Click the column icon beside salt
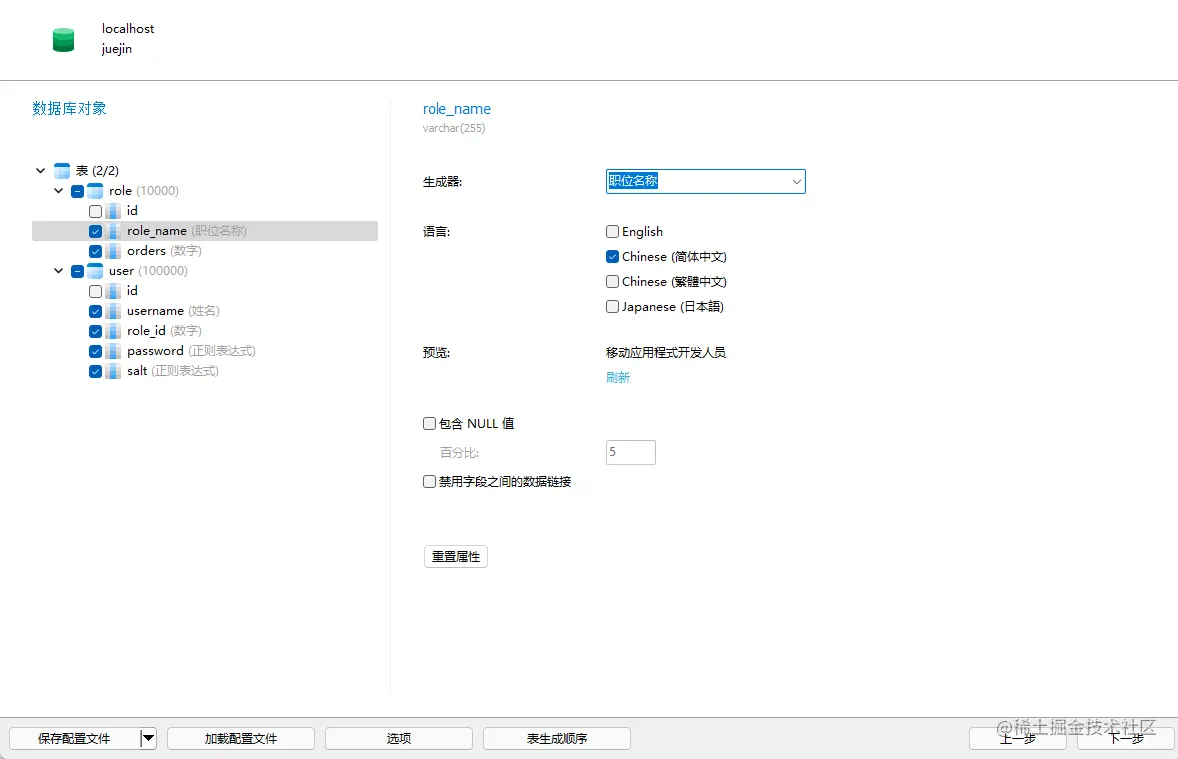 pos(113,371)
